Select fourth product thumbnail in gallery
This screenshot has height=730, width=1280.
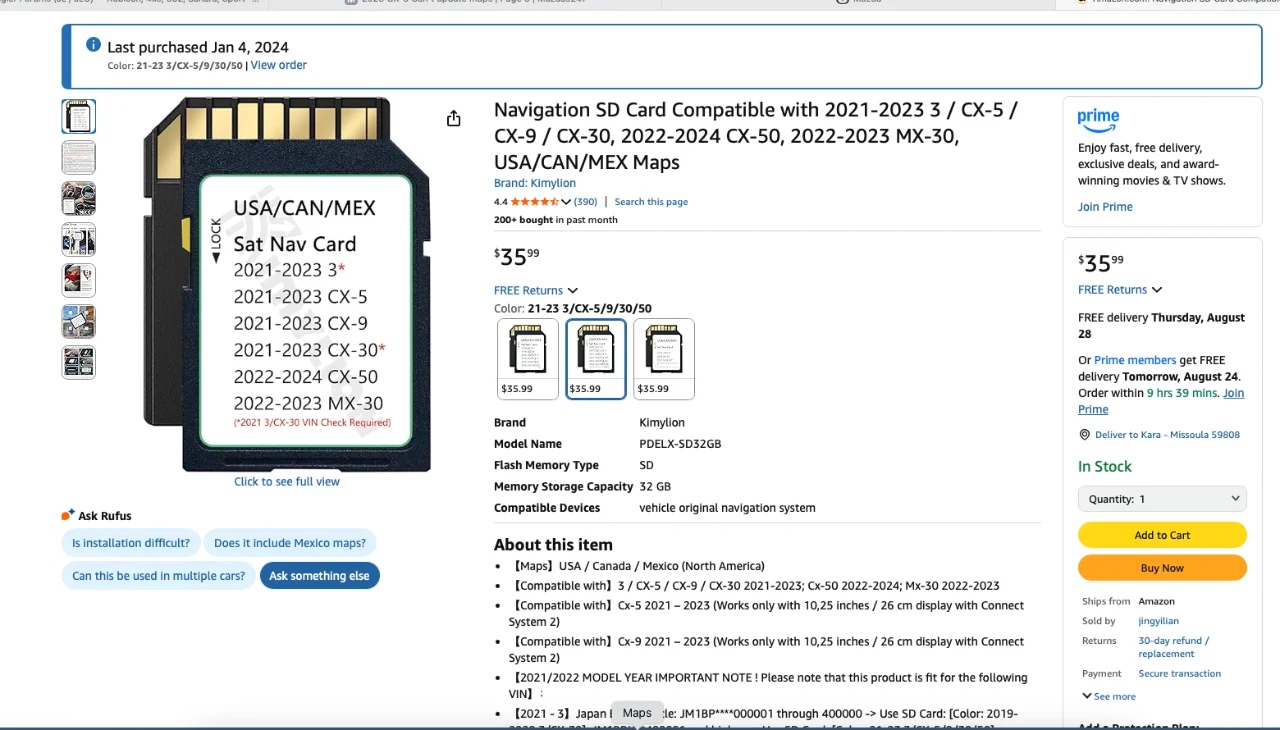tap(79, 239)
